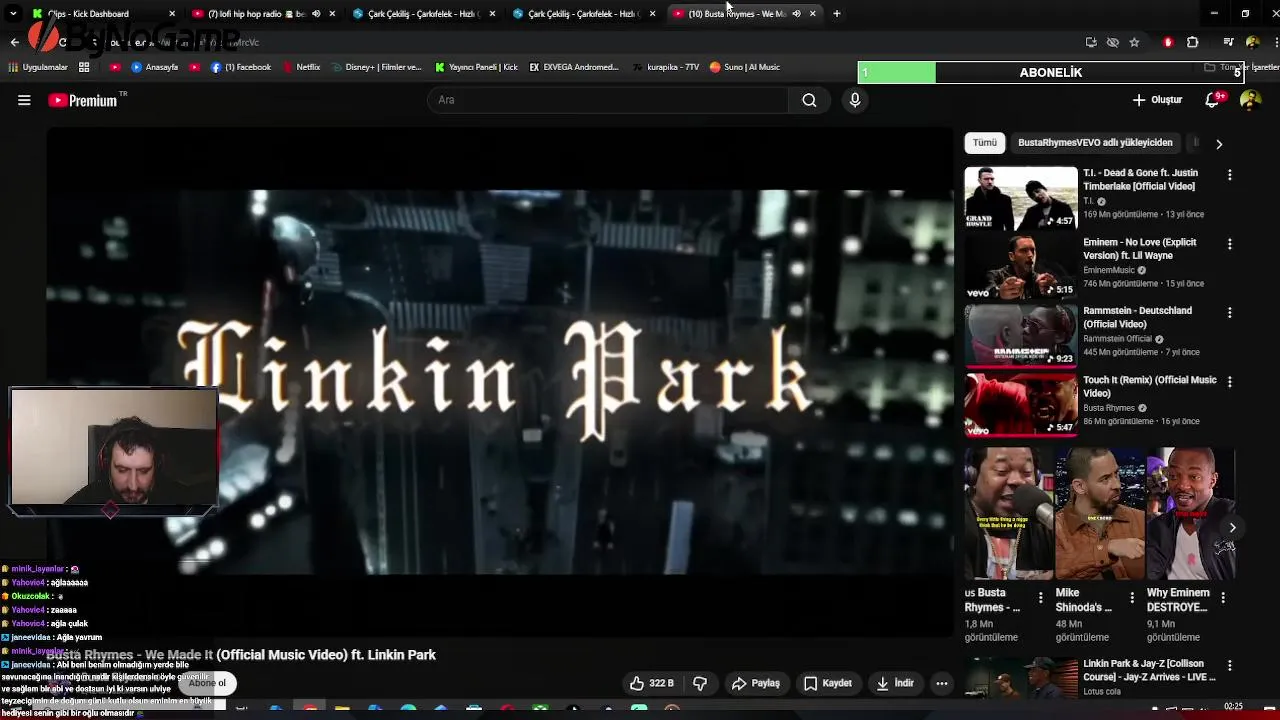Go back with browser back arrow
1280x720 pixels.
click(14, 42)
